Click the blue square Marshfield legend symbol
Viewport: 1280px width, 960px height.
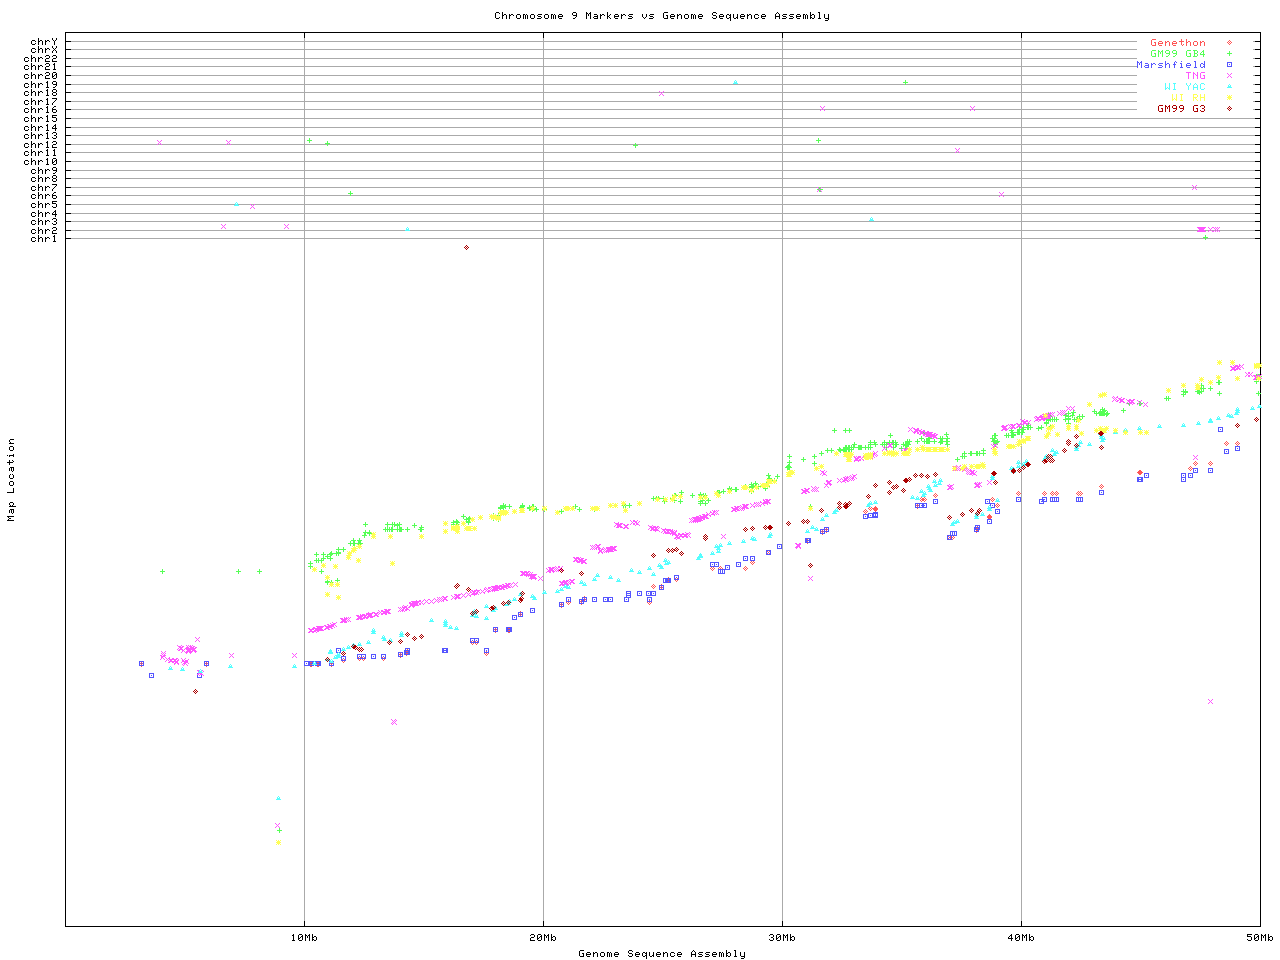point(1229,65)
